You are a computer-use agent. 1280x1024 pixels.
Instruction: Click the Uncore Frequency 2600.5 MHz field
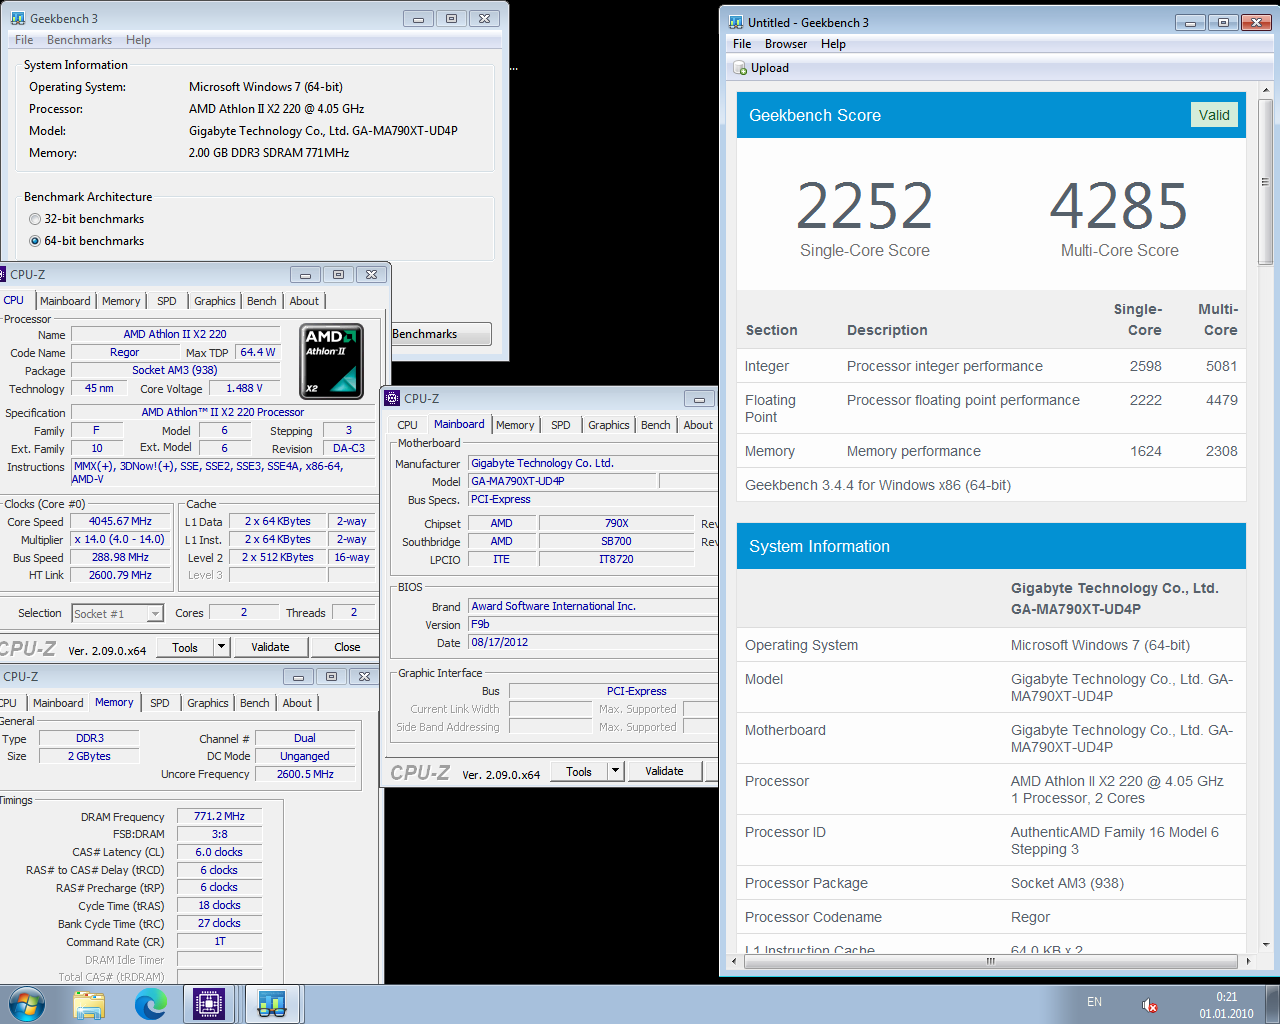coord(305,774)
